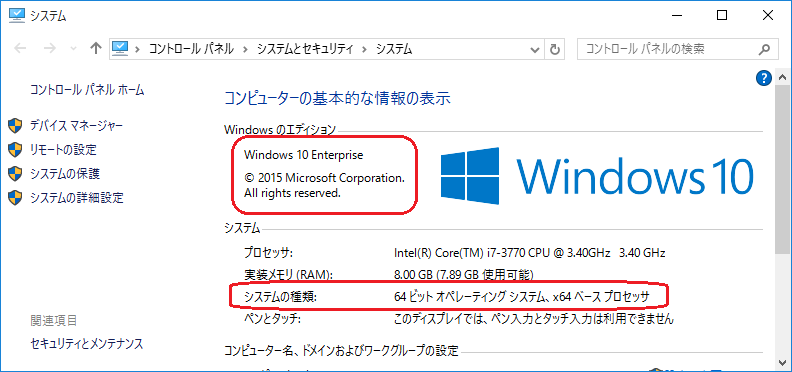Screen dimensions: 792x372
Task: Refresh the control panel view
Action: coord(555,49)
